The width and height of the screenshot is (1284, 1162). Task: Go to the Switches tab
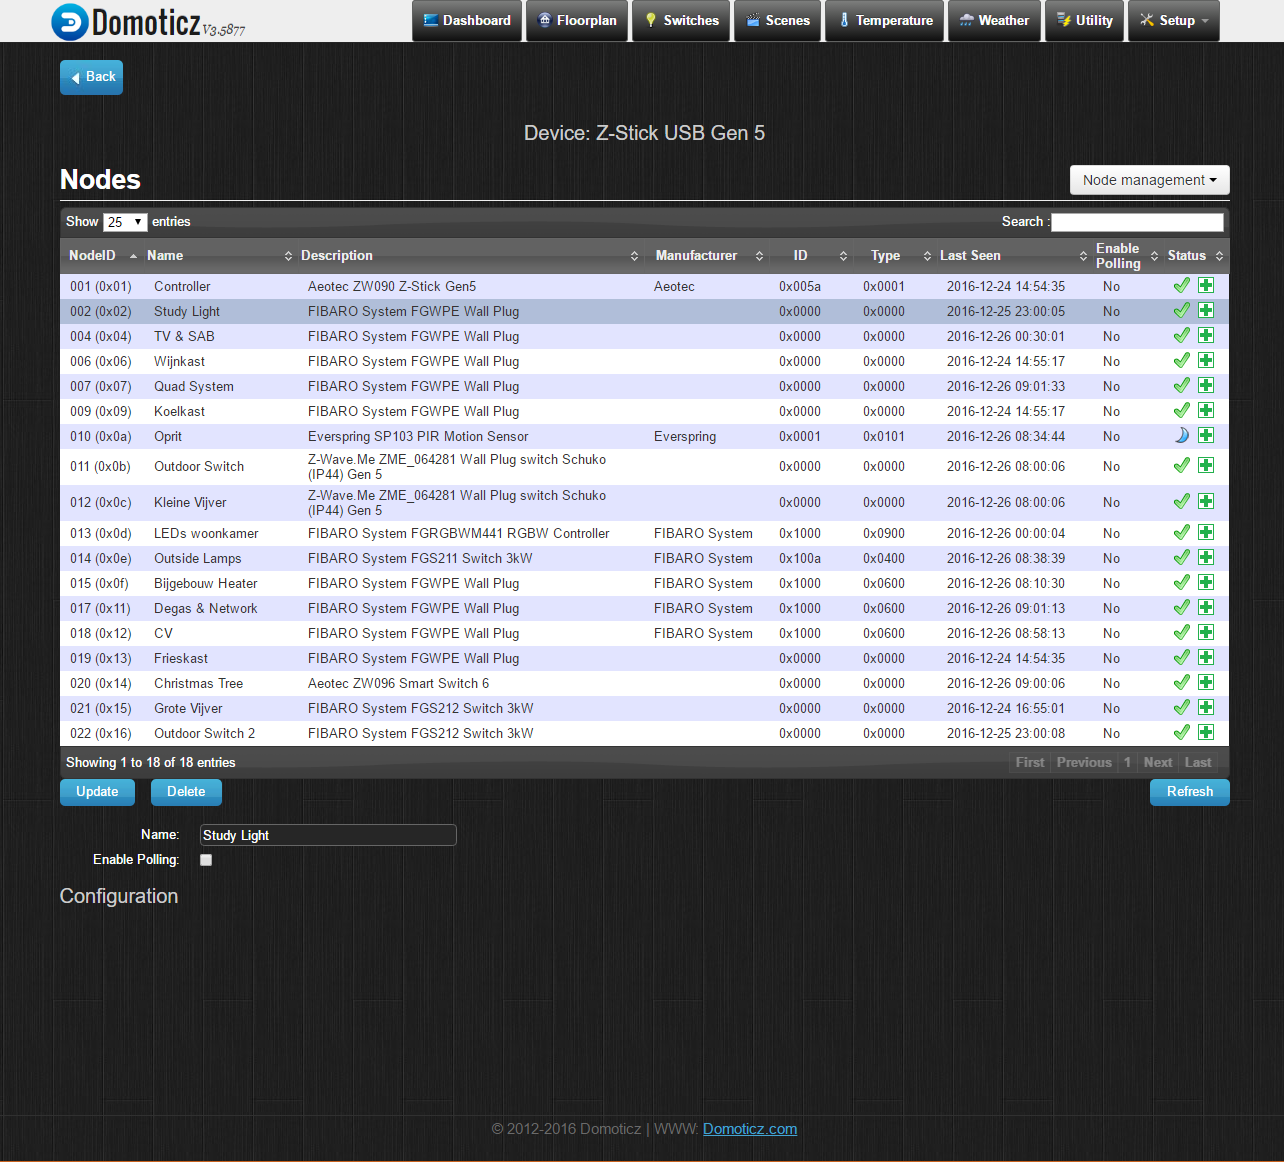[681, 20]
